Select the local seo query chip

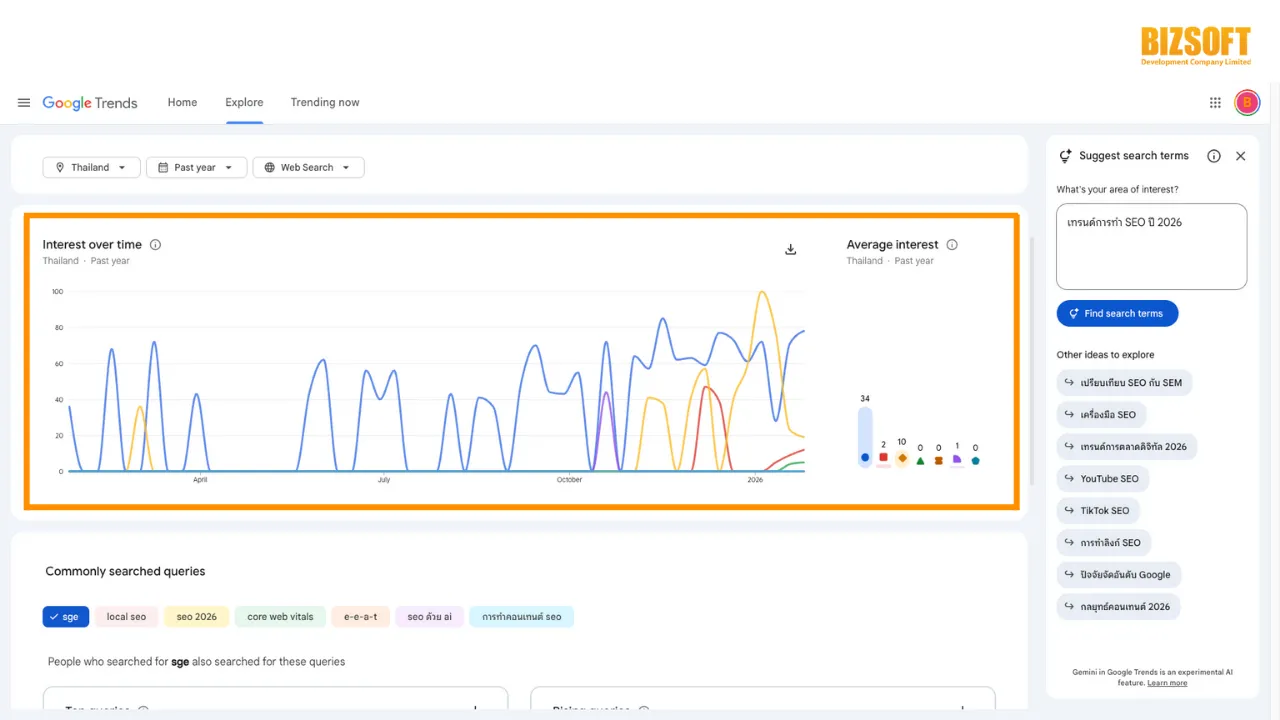point(126,616)
